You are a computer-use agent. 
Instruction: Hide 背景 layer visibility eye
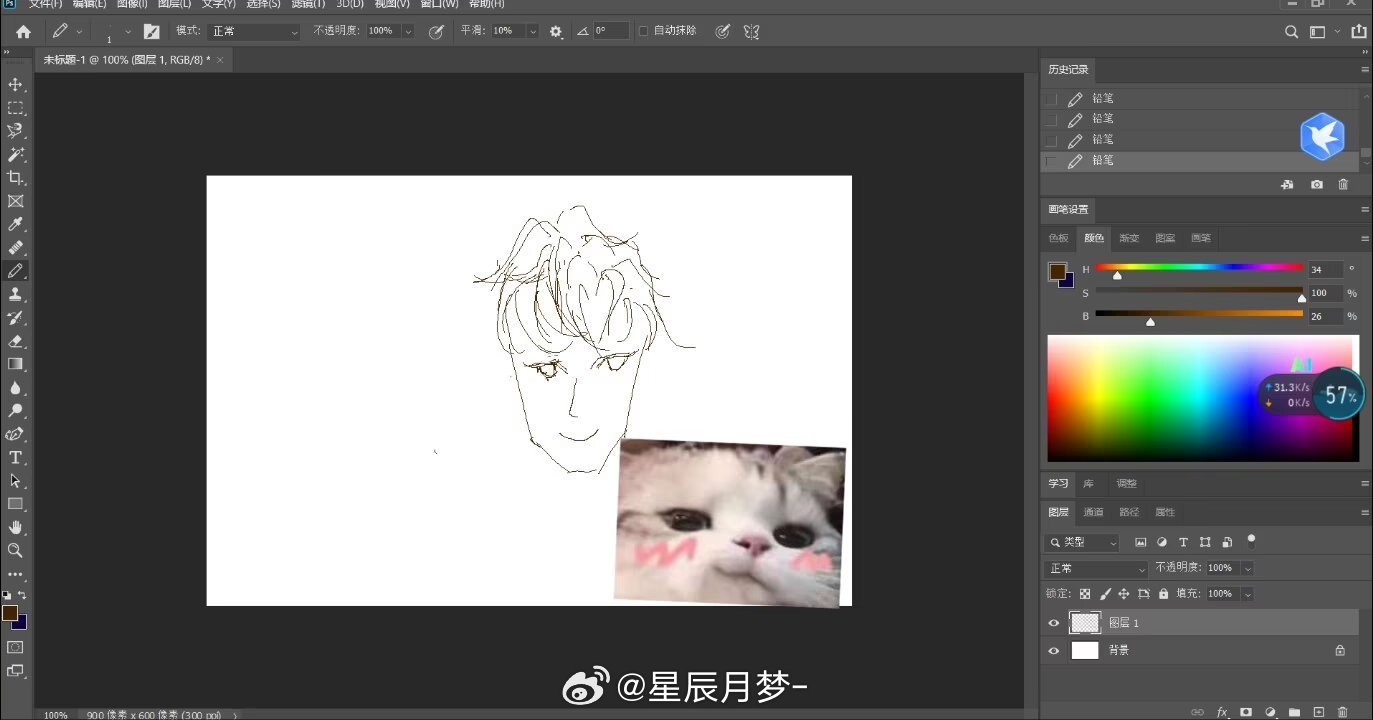pyautogui.click(x=1053, y=650)
